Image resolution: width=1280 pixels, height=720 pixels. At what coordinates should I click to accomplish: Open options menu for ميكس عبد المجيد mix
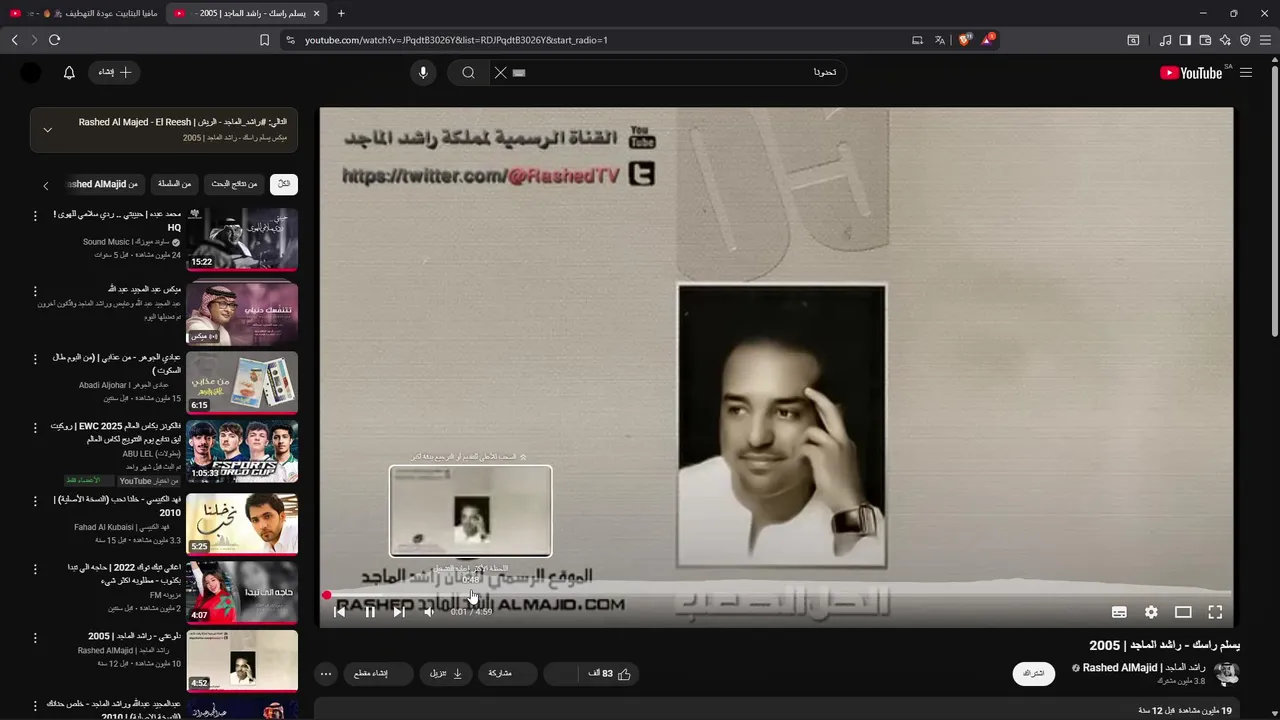pyautogui.click(x=35, y=291)
